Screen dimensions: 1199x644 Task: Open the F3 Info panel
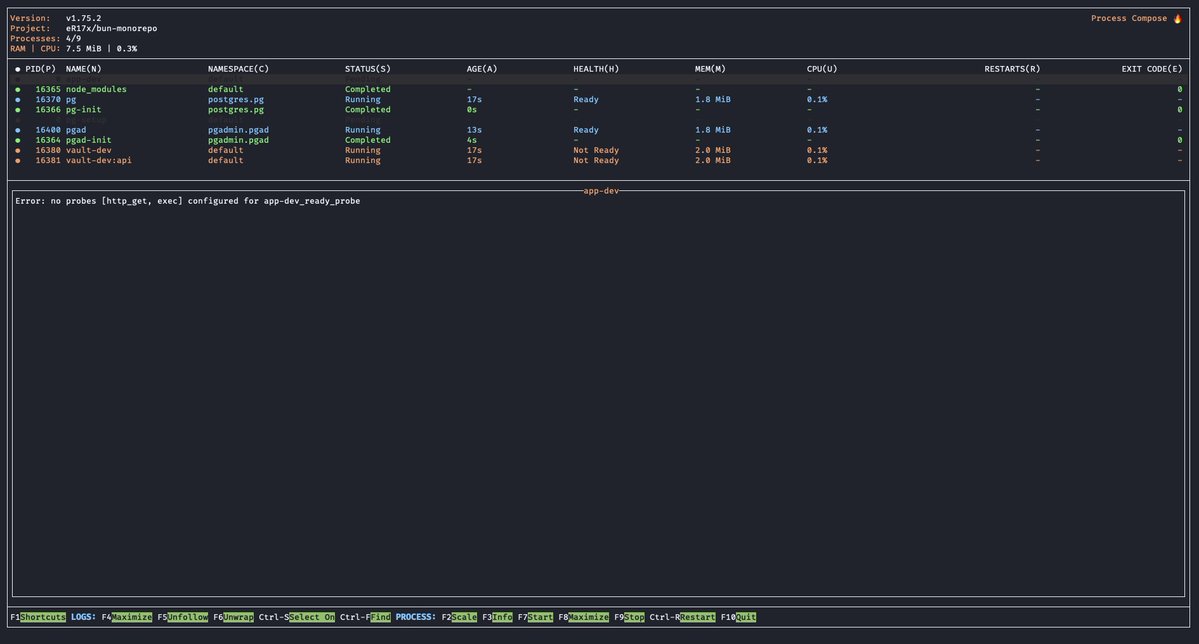pos(499,617)
